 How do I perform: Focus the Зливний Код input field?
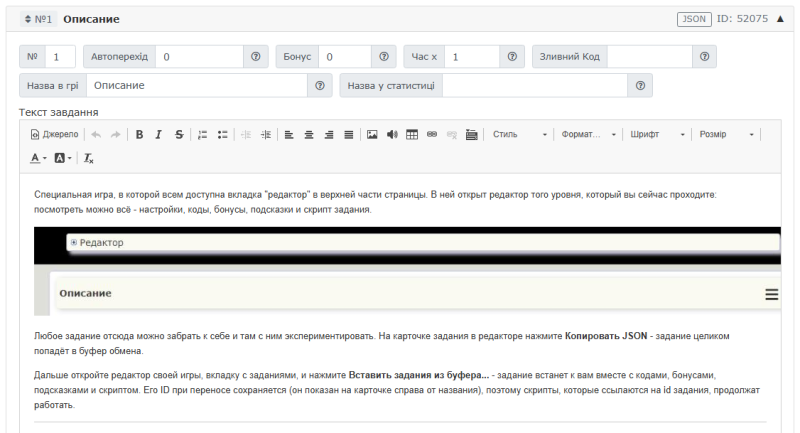[x=650, y=57]
